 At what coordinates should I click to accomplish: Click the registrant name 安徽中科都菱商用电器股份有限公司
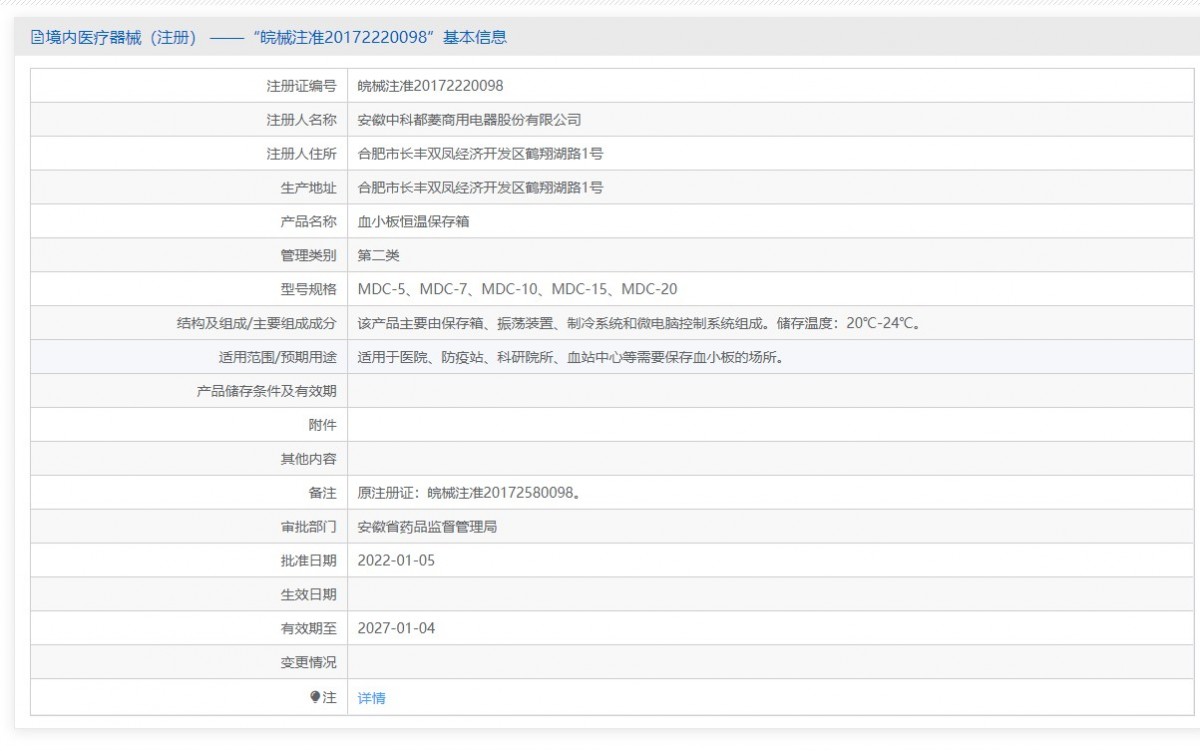pyautogui.click(x=469, y=120)
